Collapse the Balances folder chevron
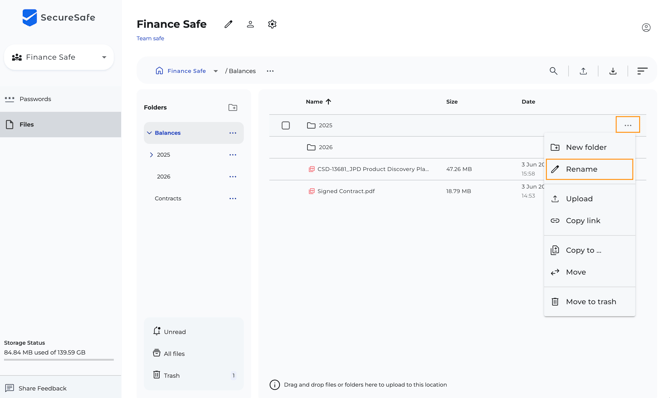The image size is (670, 398). [x=149, y=133]
